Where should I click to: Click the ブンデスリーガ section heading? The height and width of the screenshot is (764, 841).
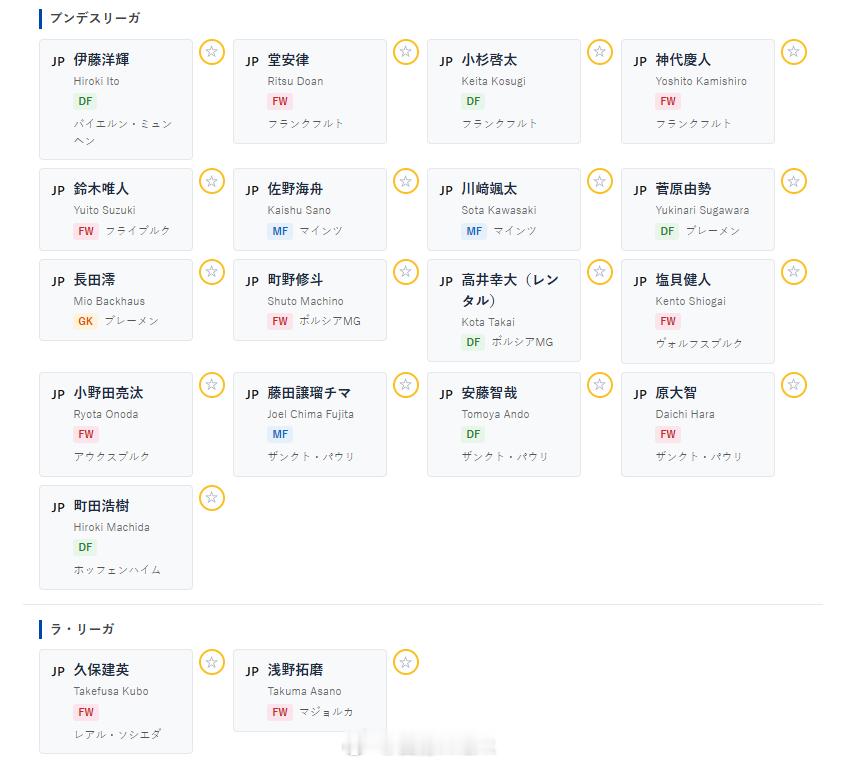coord(95,18)
